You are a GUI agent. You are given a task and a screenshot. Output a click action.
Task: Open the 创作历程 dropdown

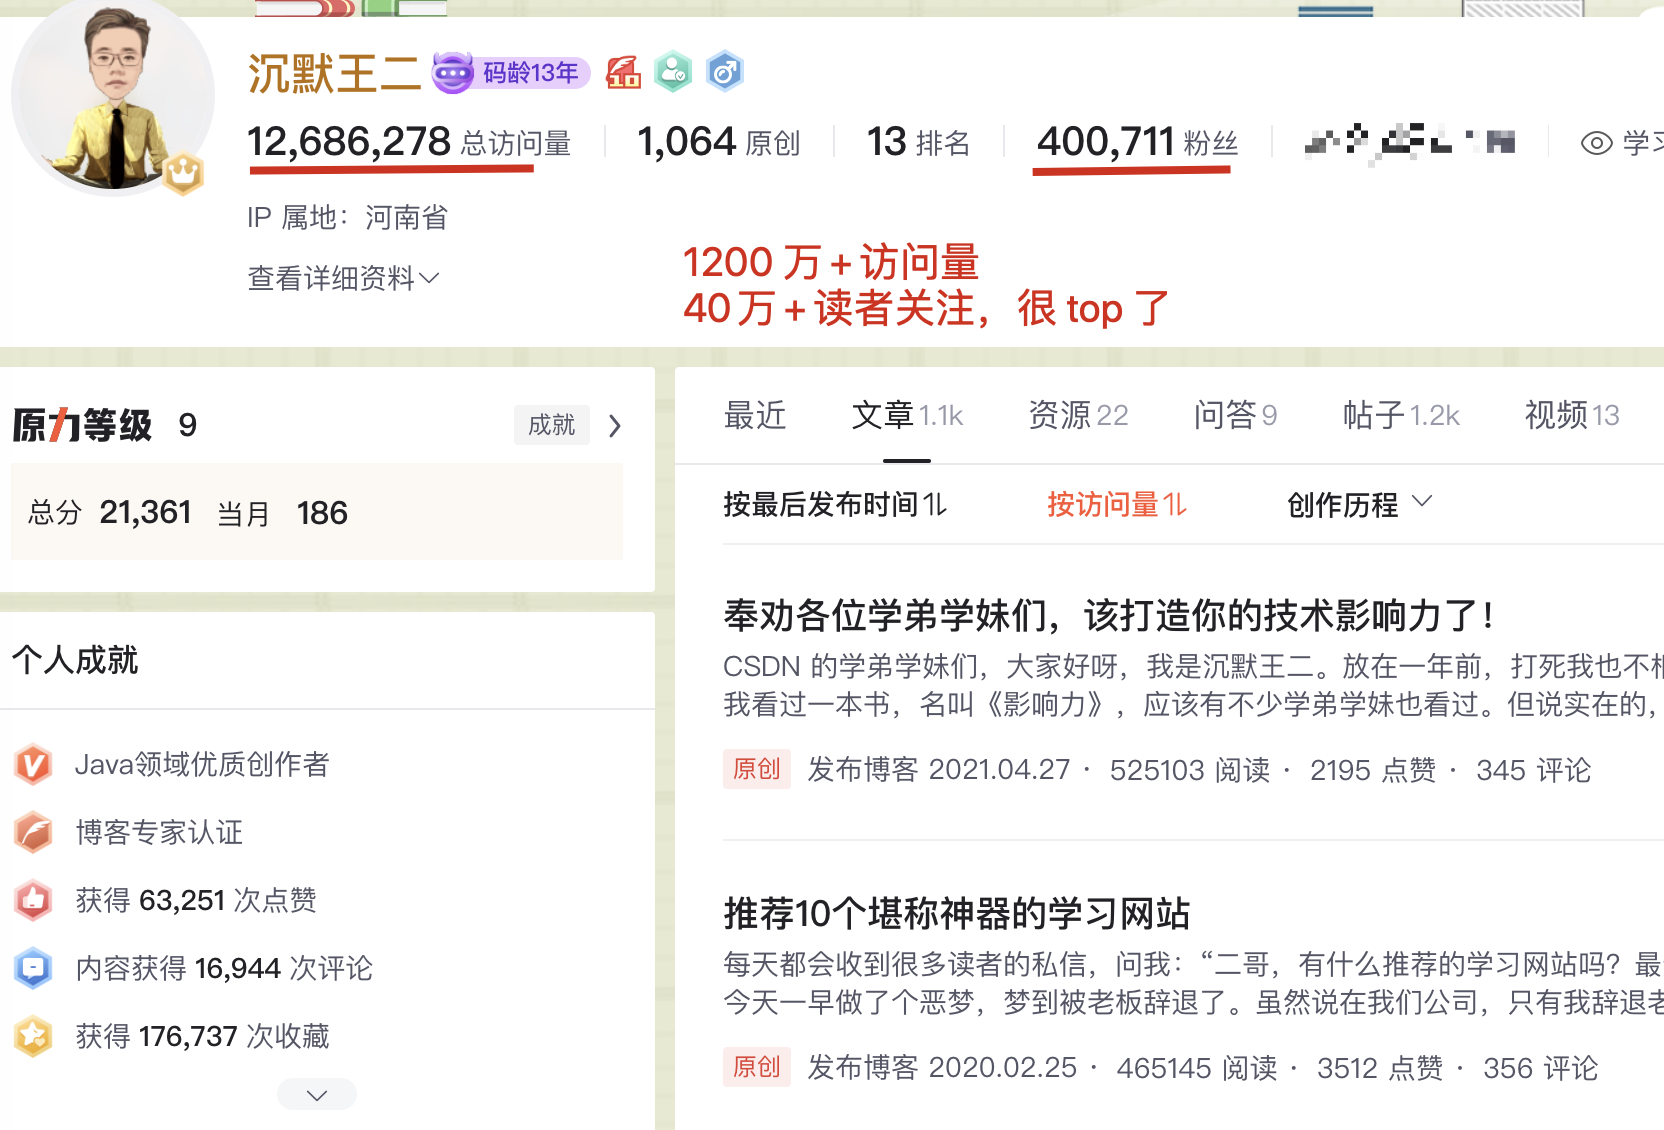[x=1360, y=505]
